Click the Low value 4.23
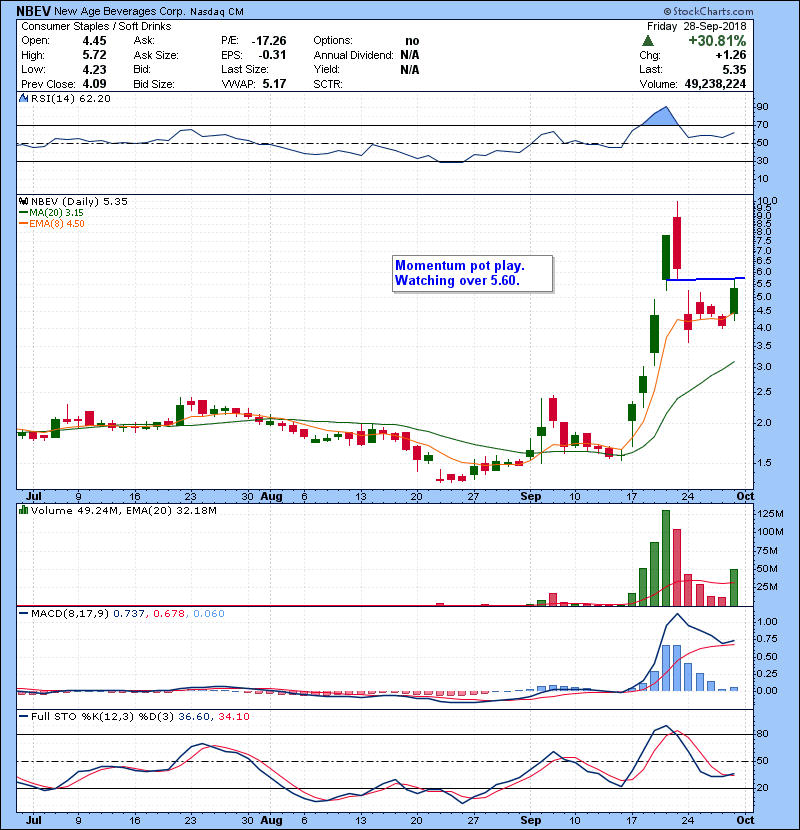 click(94, 70)
